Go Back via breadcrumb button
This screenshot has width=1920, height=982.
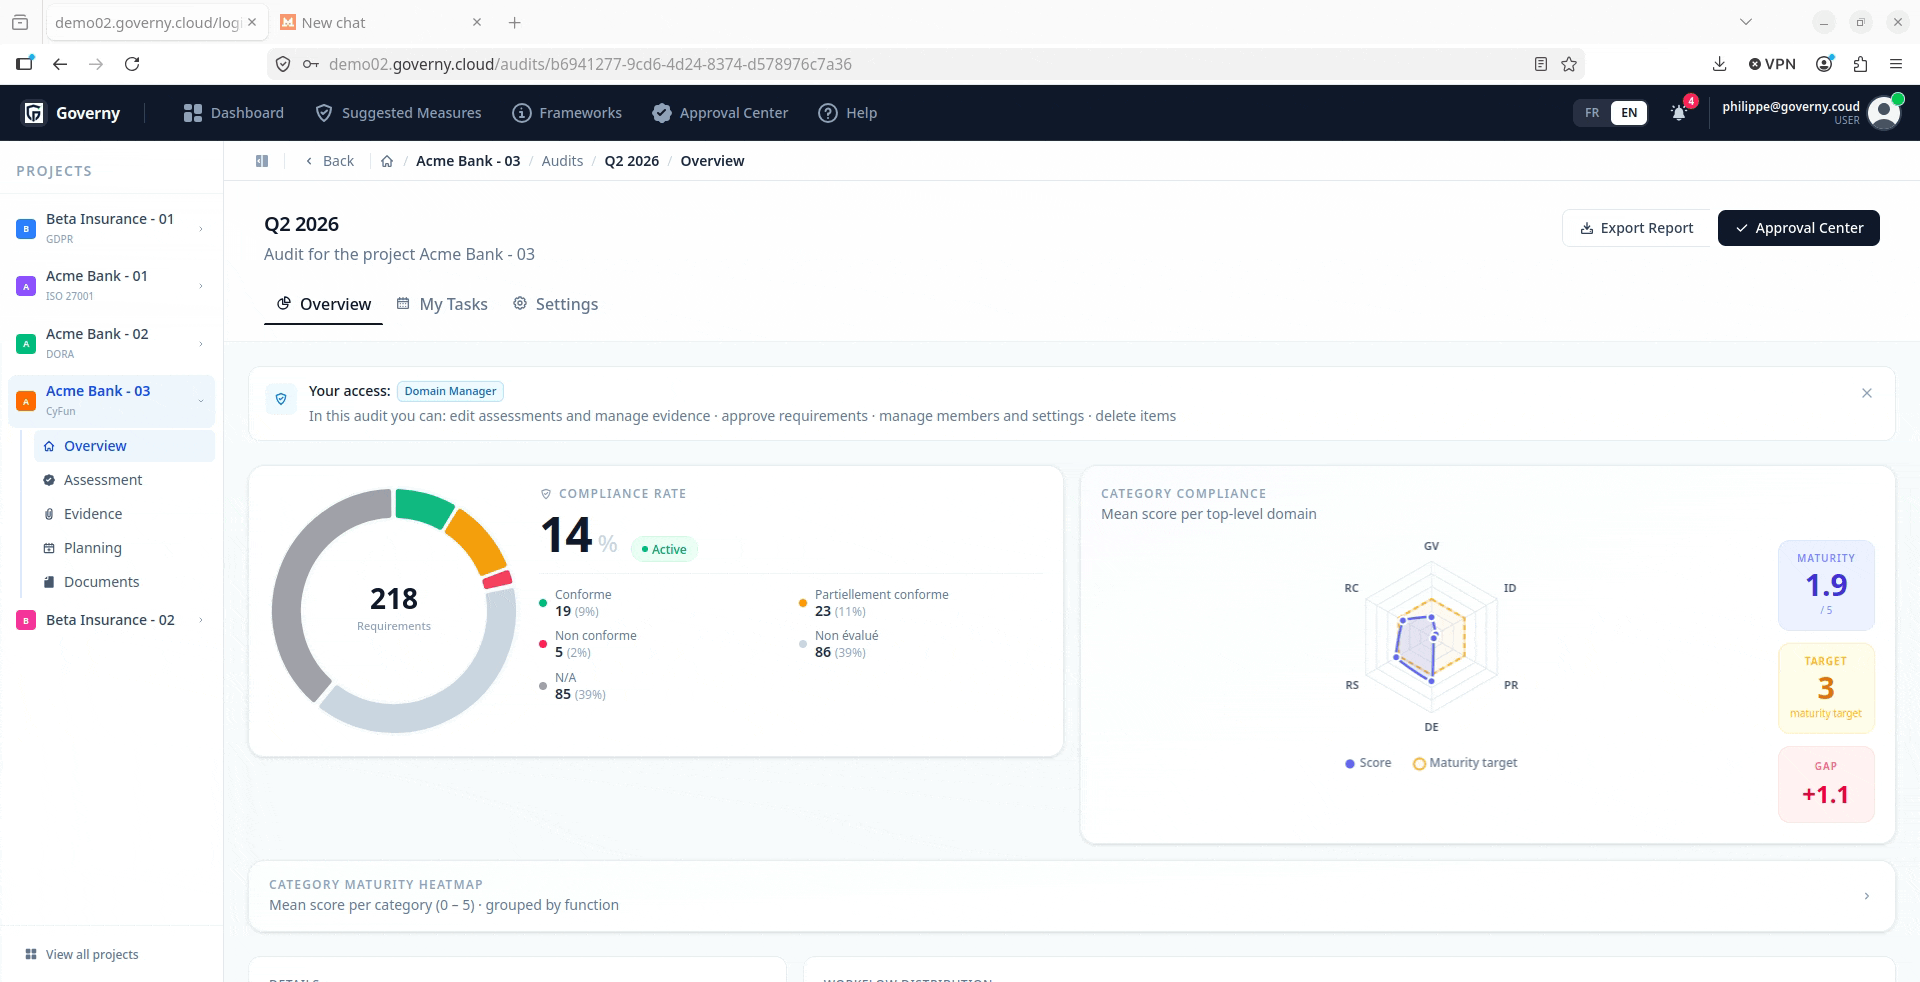[330, 161]
